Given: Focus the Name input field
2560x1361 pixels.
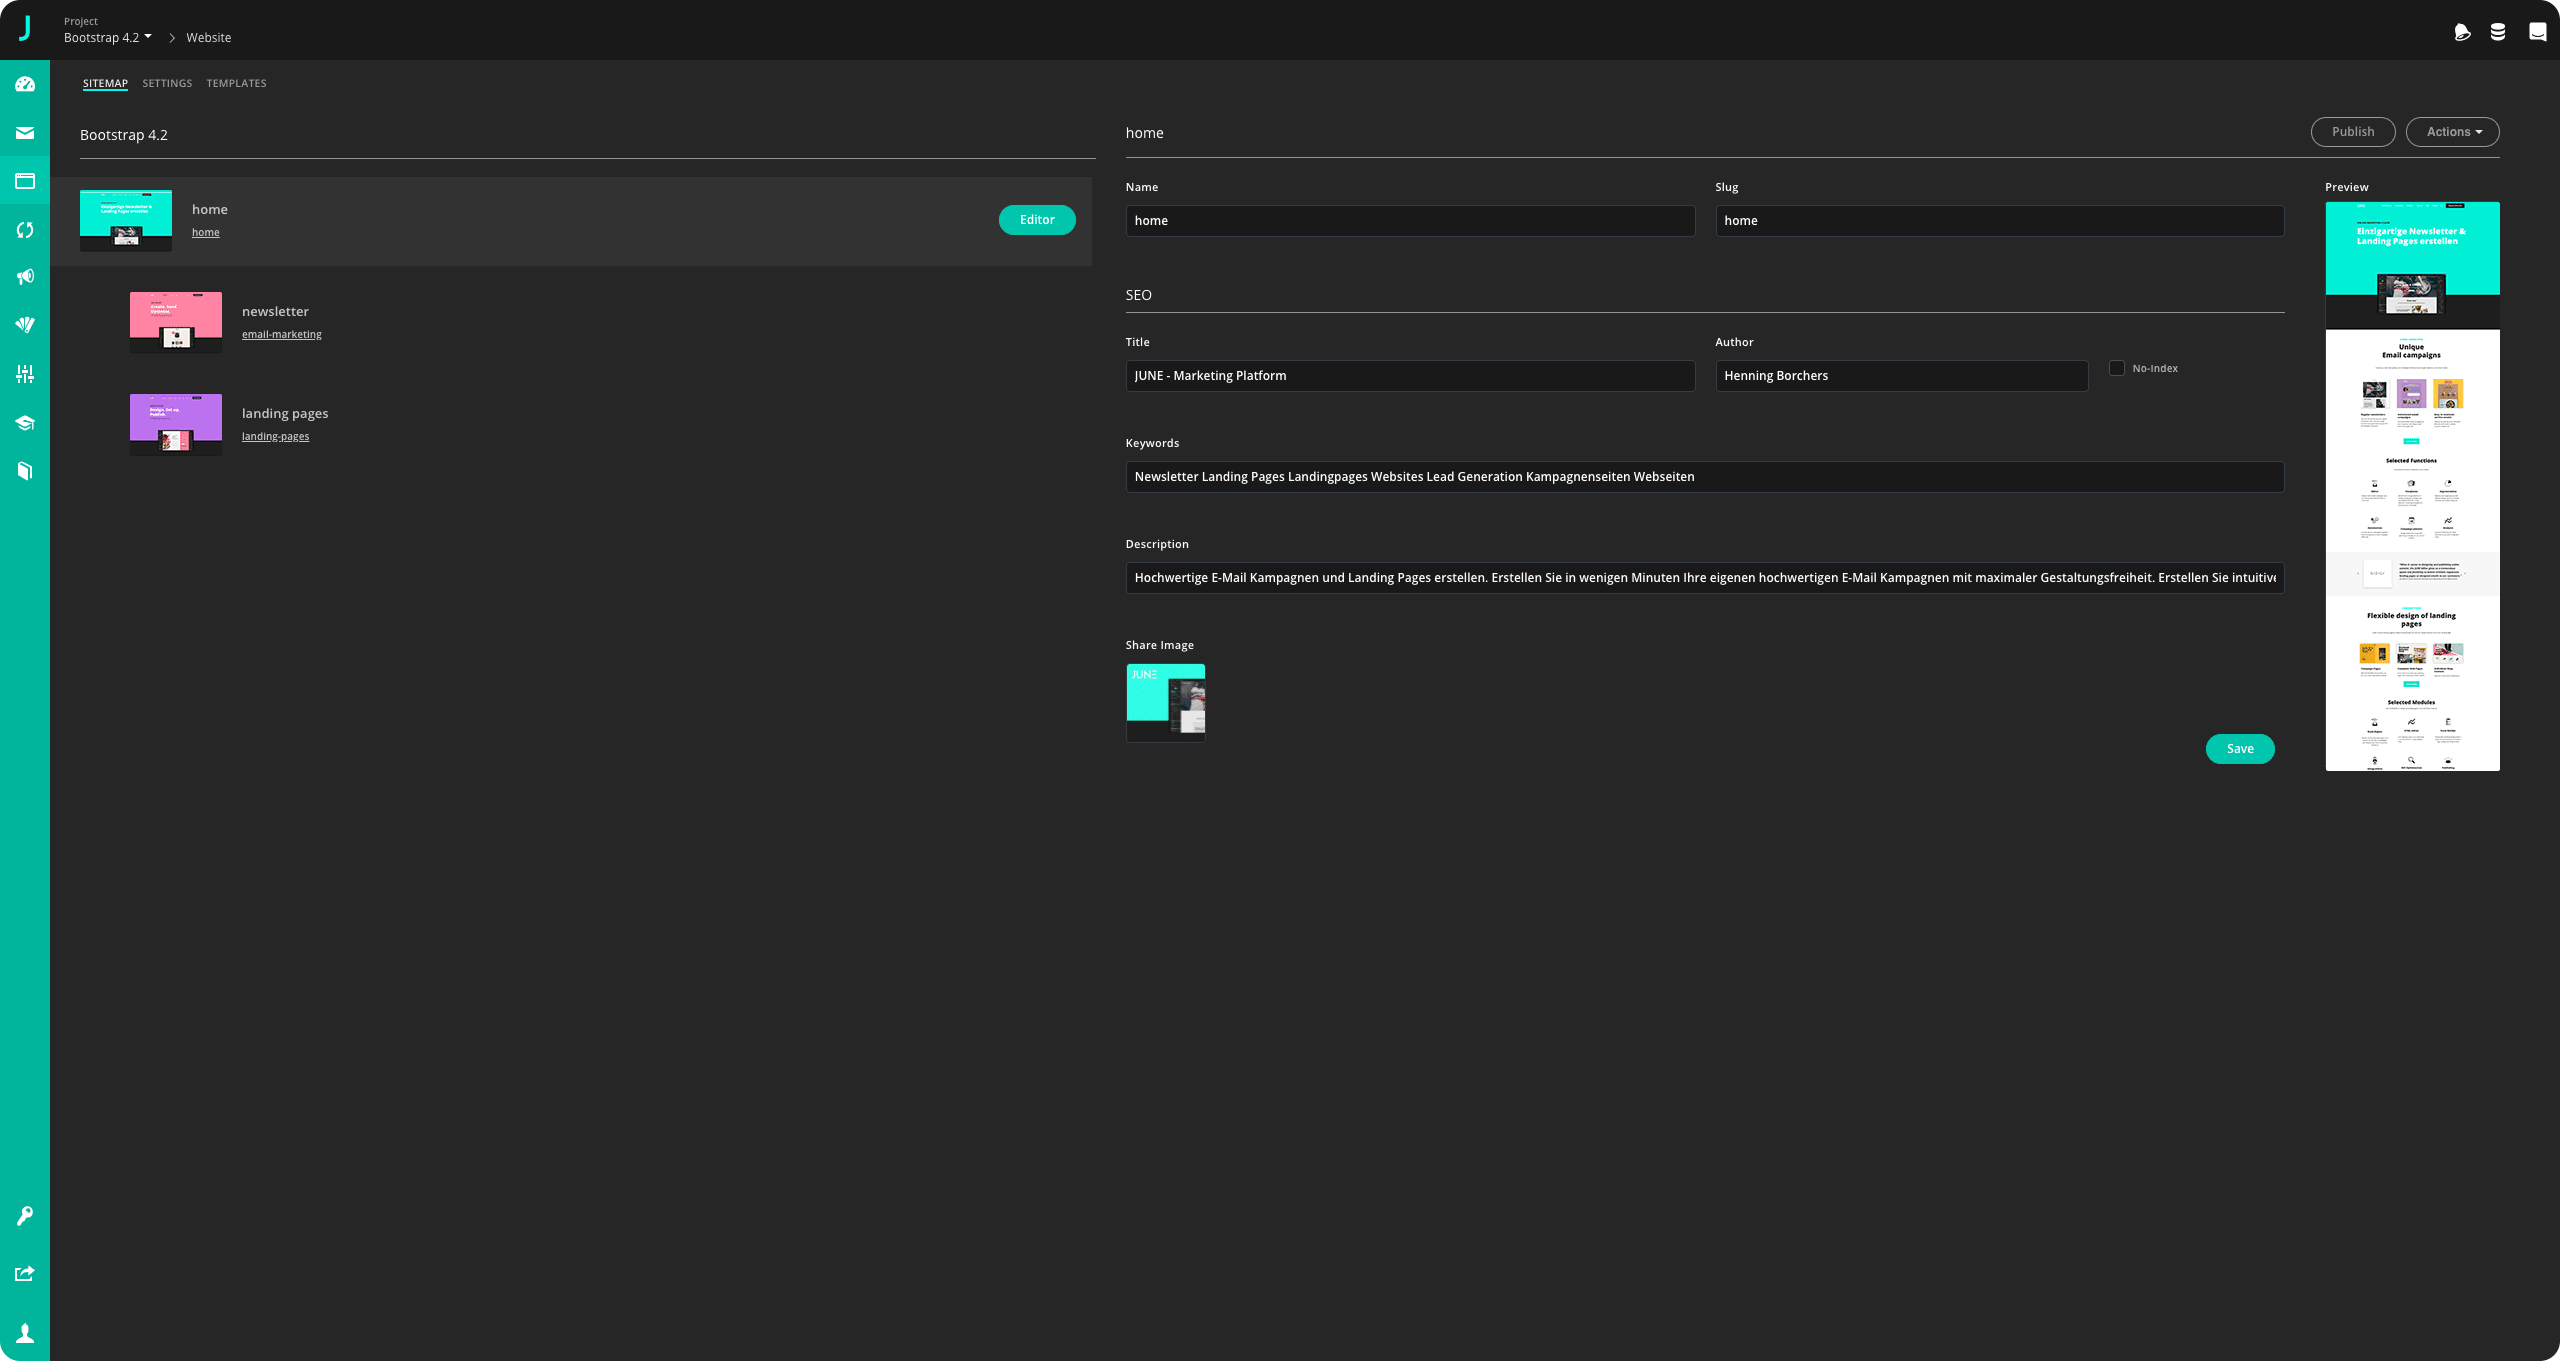Looking at the screenshot, I should [1410, 221].
